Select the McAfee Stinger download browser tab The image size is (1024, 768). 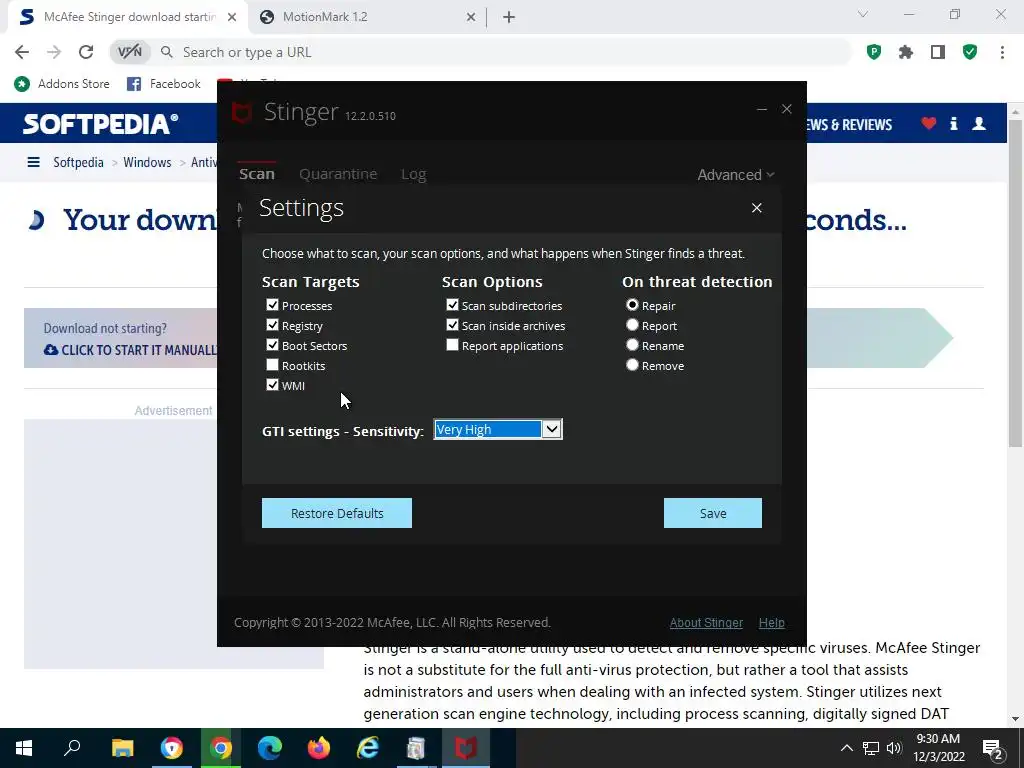(127, 17)
